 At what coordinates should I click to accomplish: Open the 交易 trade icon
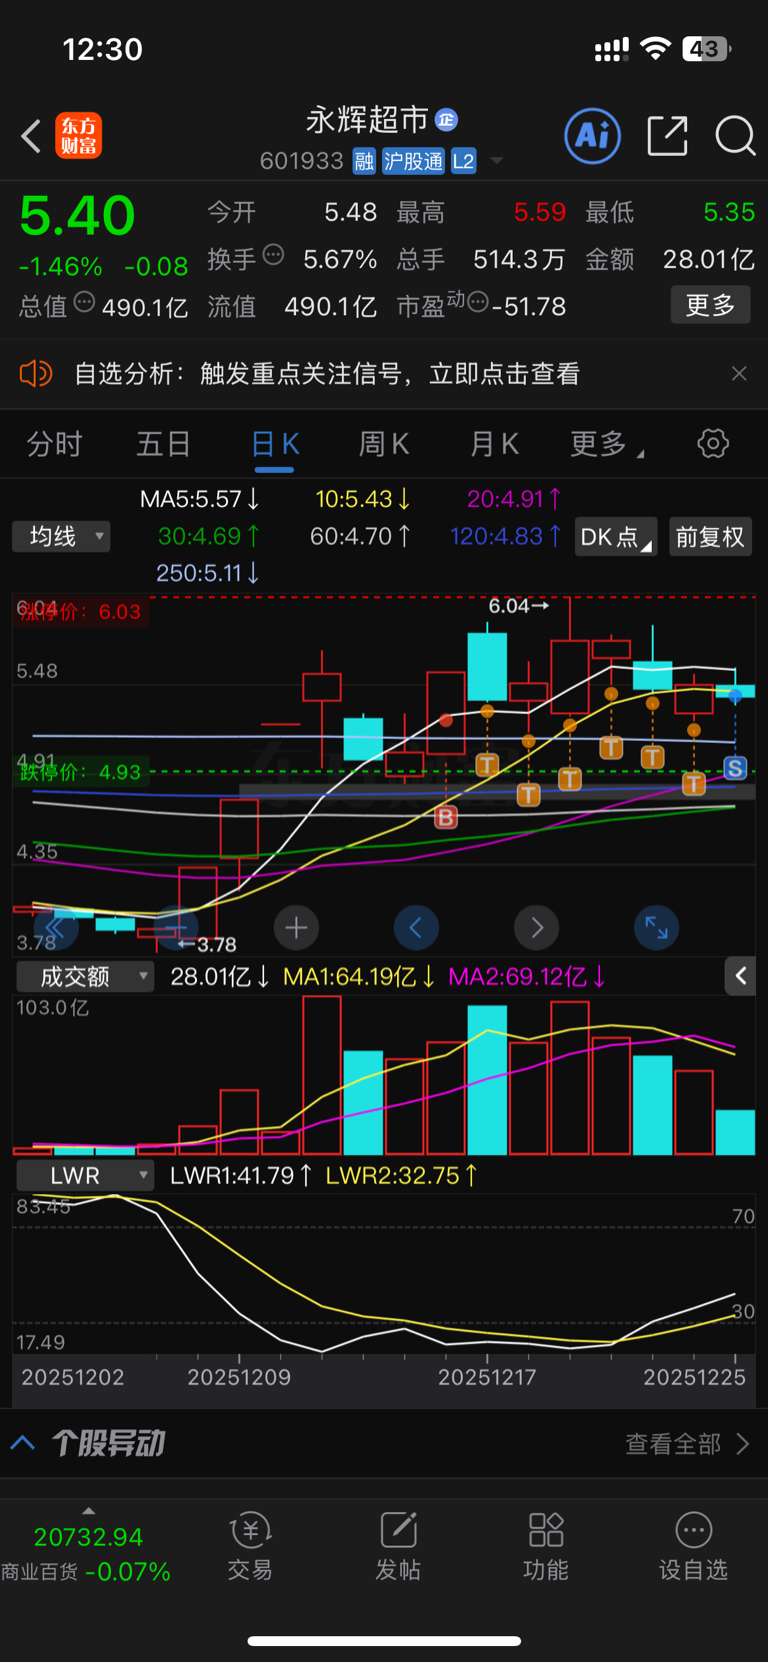pos(250,1546)
